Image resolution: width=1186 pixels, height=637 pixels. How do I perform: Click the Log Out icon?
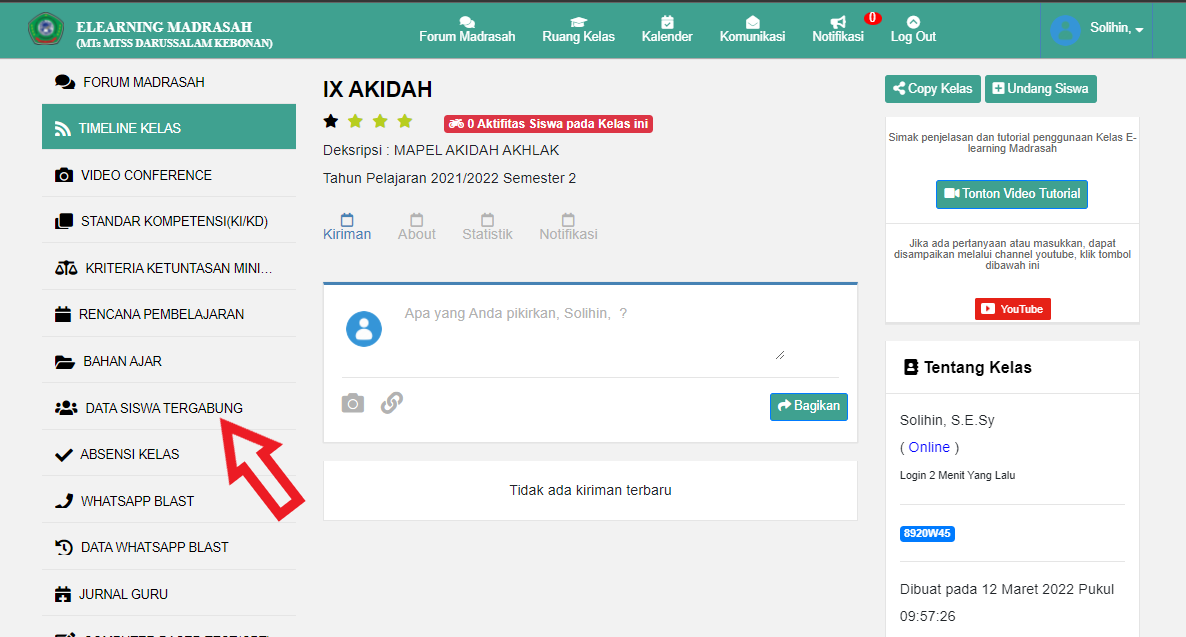tap(913, 22)
